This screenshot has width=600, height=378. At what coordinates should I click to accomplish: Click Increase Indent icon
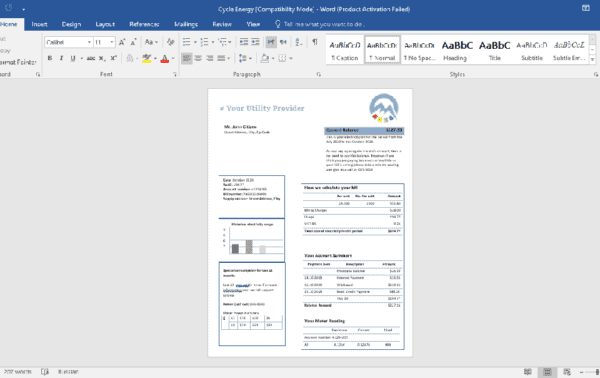click(x=255, y=42)
